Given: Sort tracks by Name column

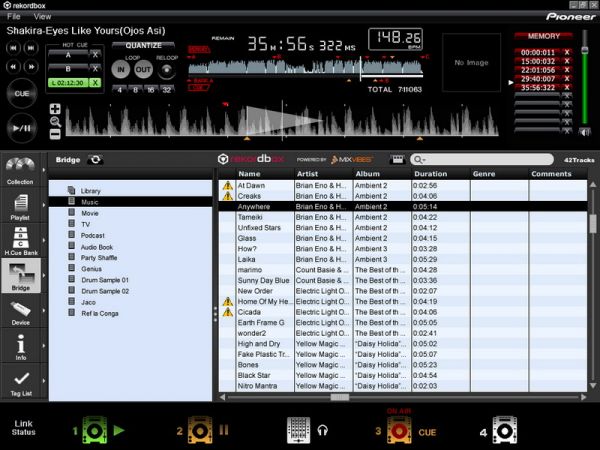Looking at the screenshot, I should [265, 174].
